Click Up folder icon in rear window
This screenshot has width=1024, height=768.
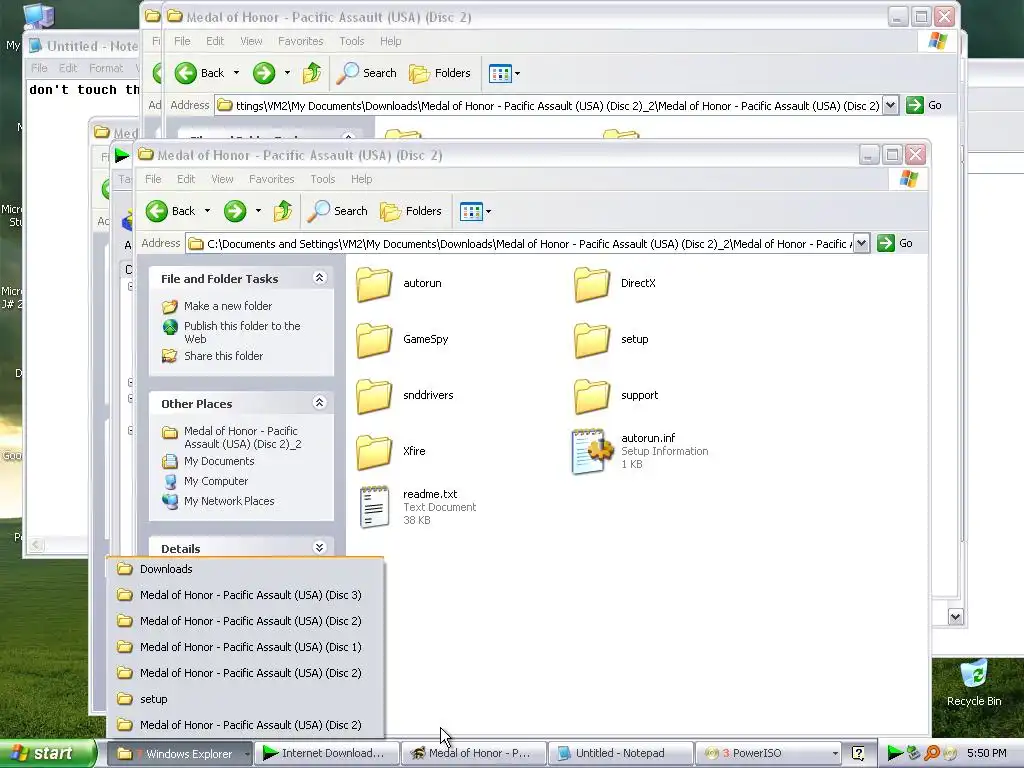312,73
